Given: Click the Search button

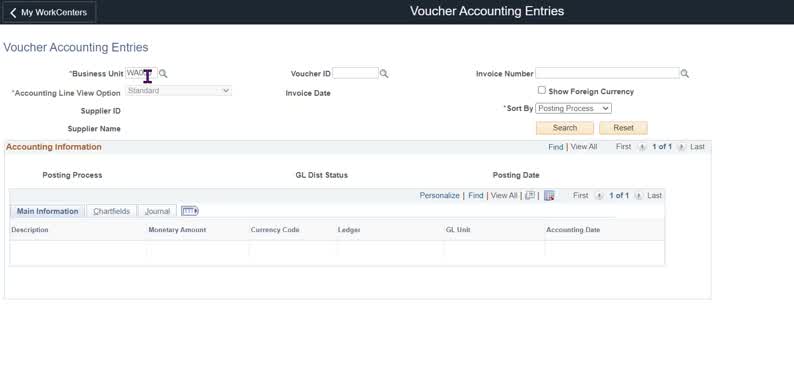Looking at the screenshot, I should pyautogui.click(x=565, y=128).
